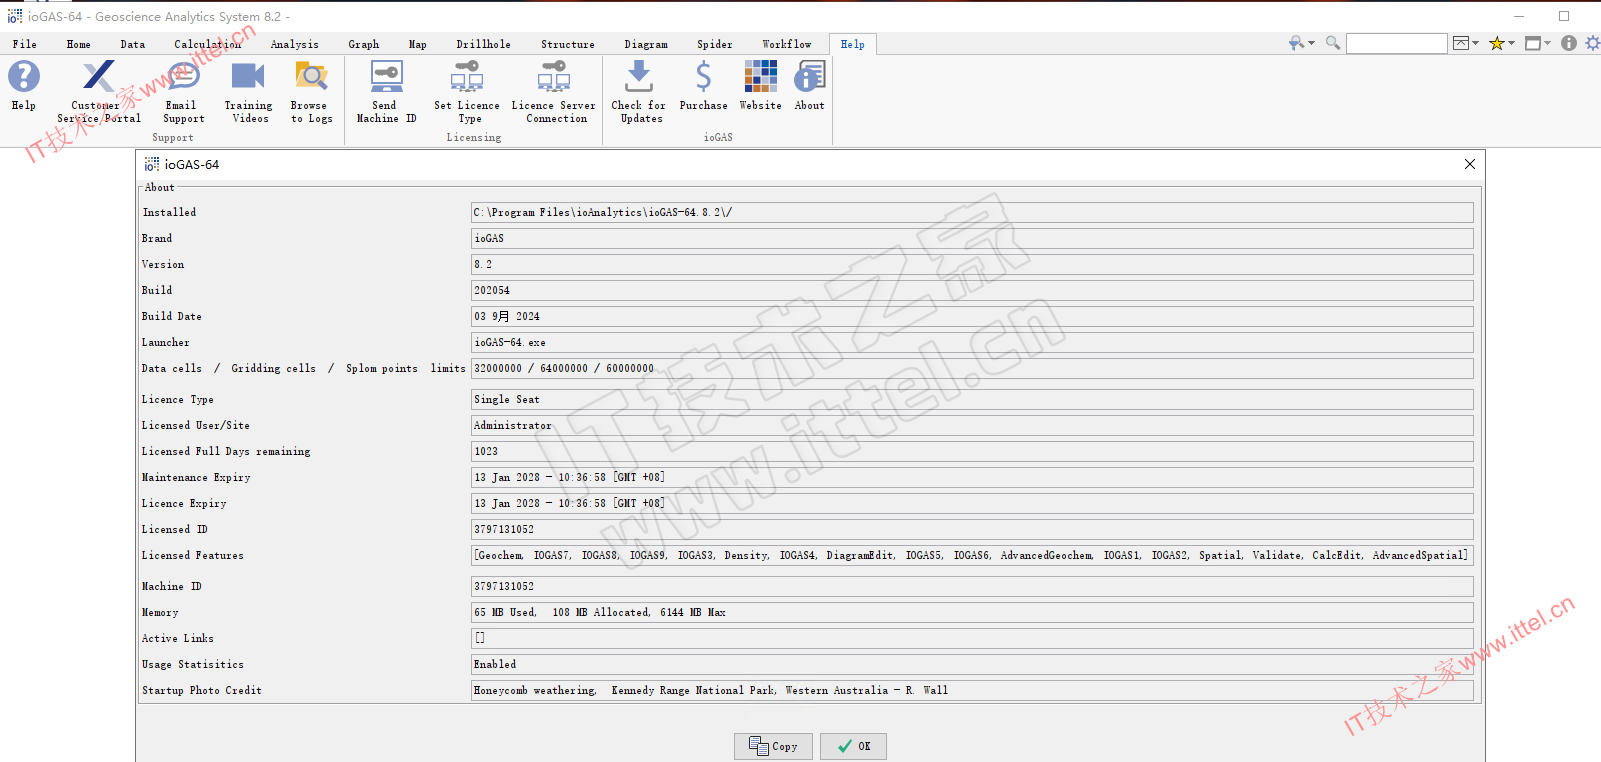Click the grey info circle icon
This screenshot has height=762, width=1601.
(x=1569, y=43)
